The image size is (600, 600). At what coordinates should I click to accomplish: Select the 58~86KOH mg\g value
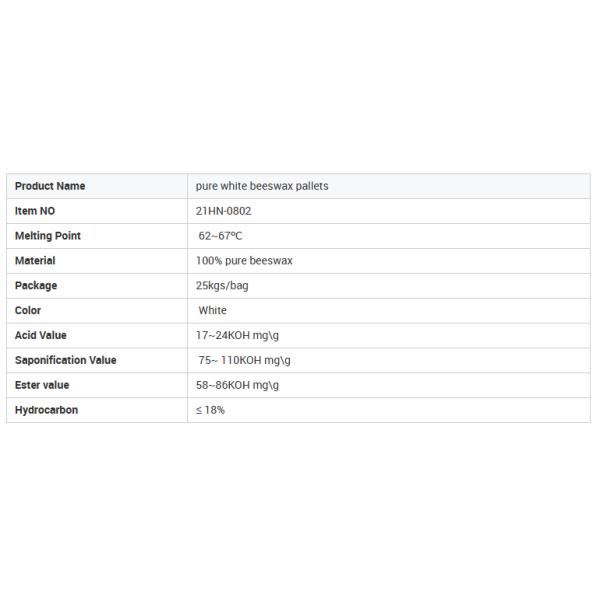tap(237, 385)
